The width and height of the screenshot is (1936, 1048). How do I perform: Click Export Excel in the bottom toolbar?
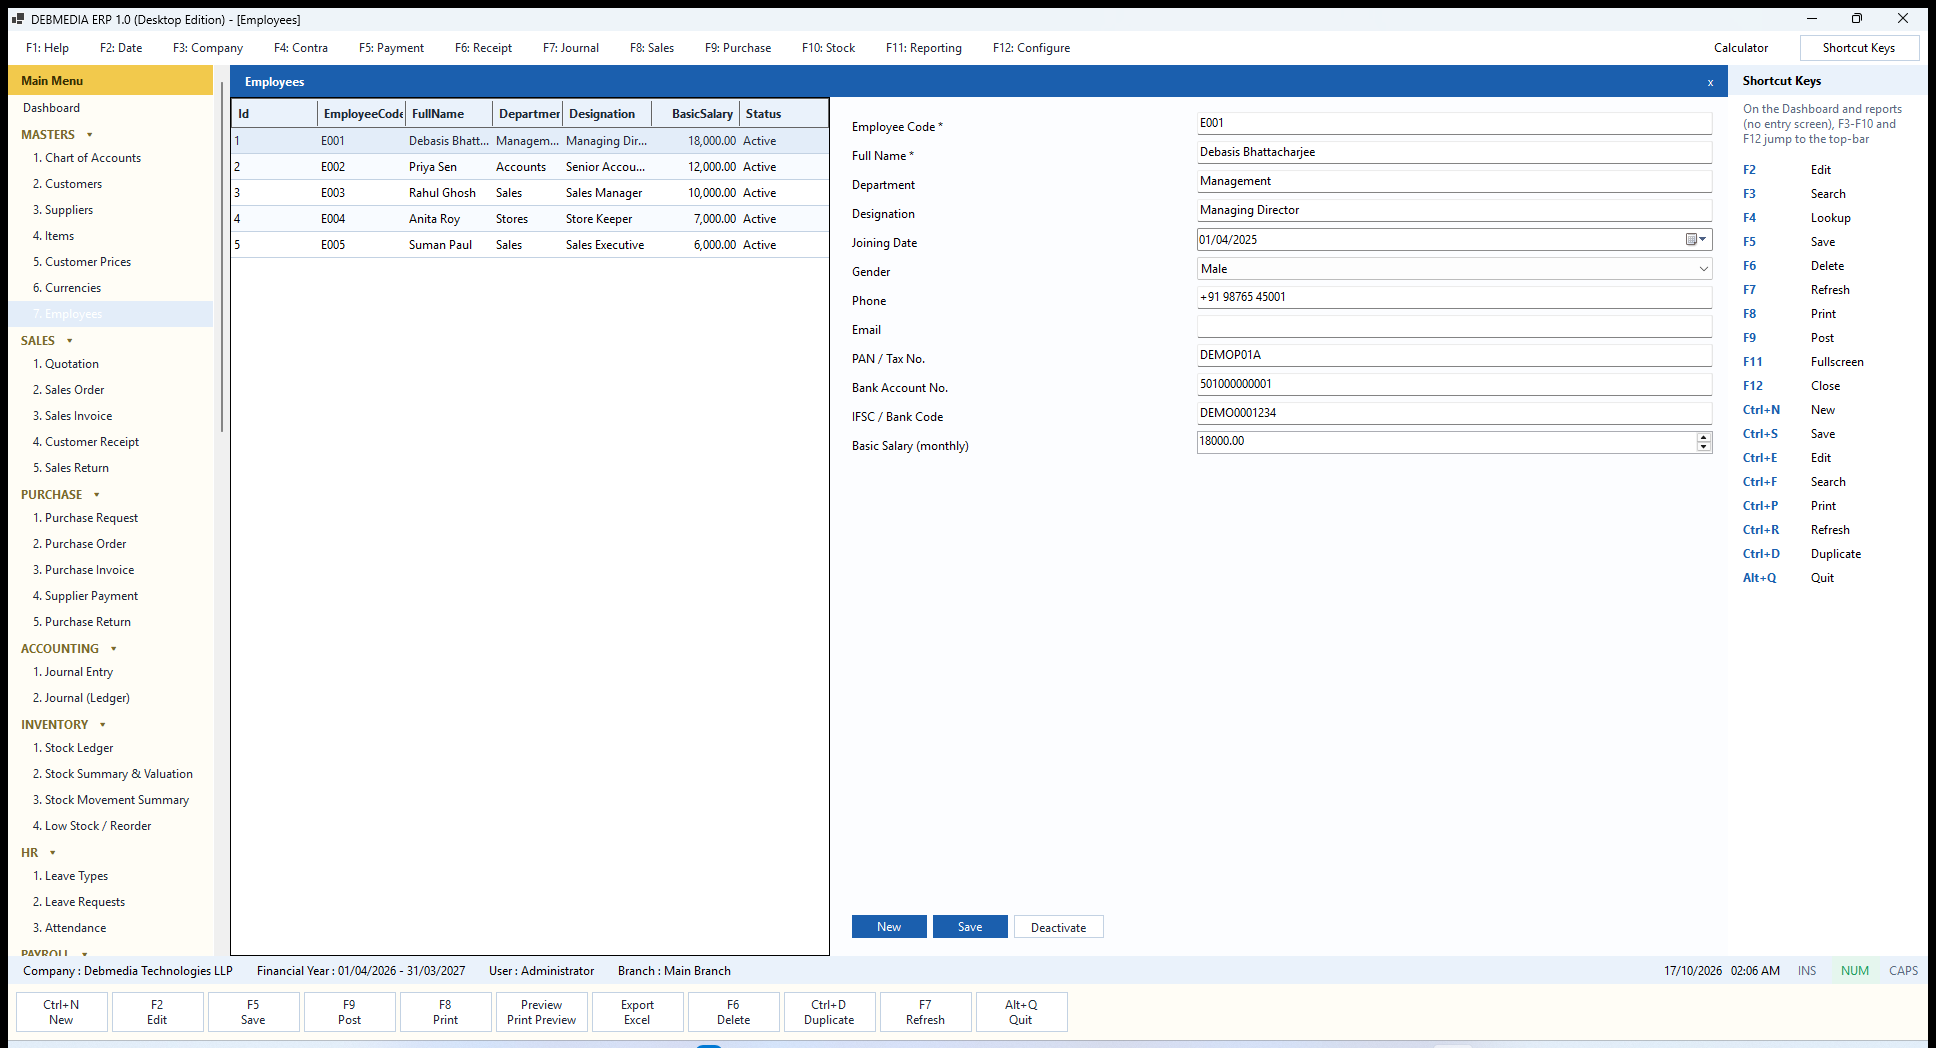[x=637, y=1012]
